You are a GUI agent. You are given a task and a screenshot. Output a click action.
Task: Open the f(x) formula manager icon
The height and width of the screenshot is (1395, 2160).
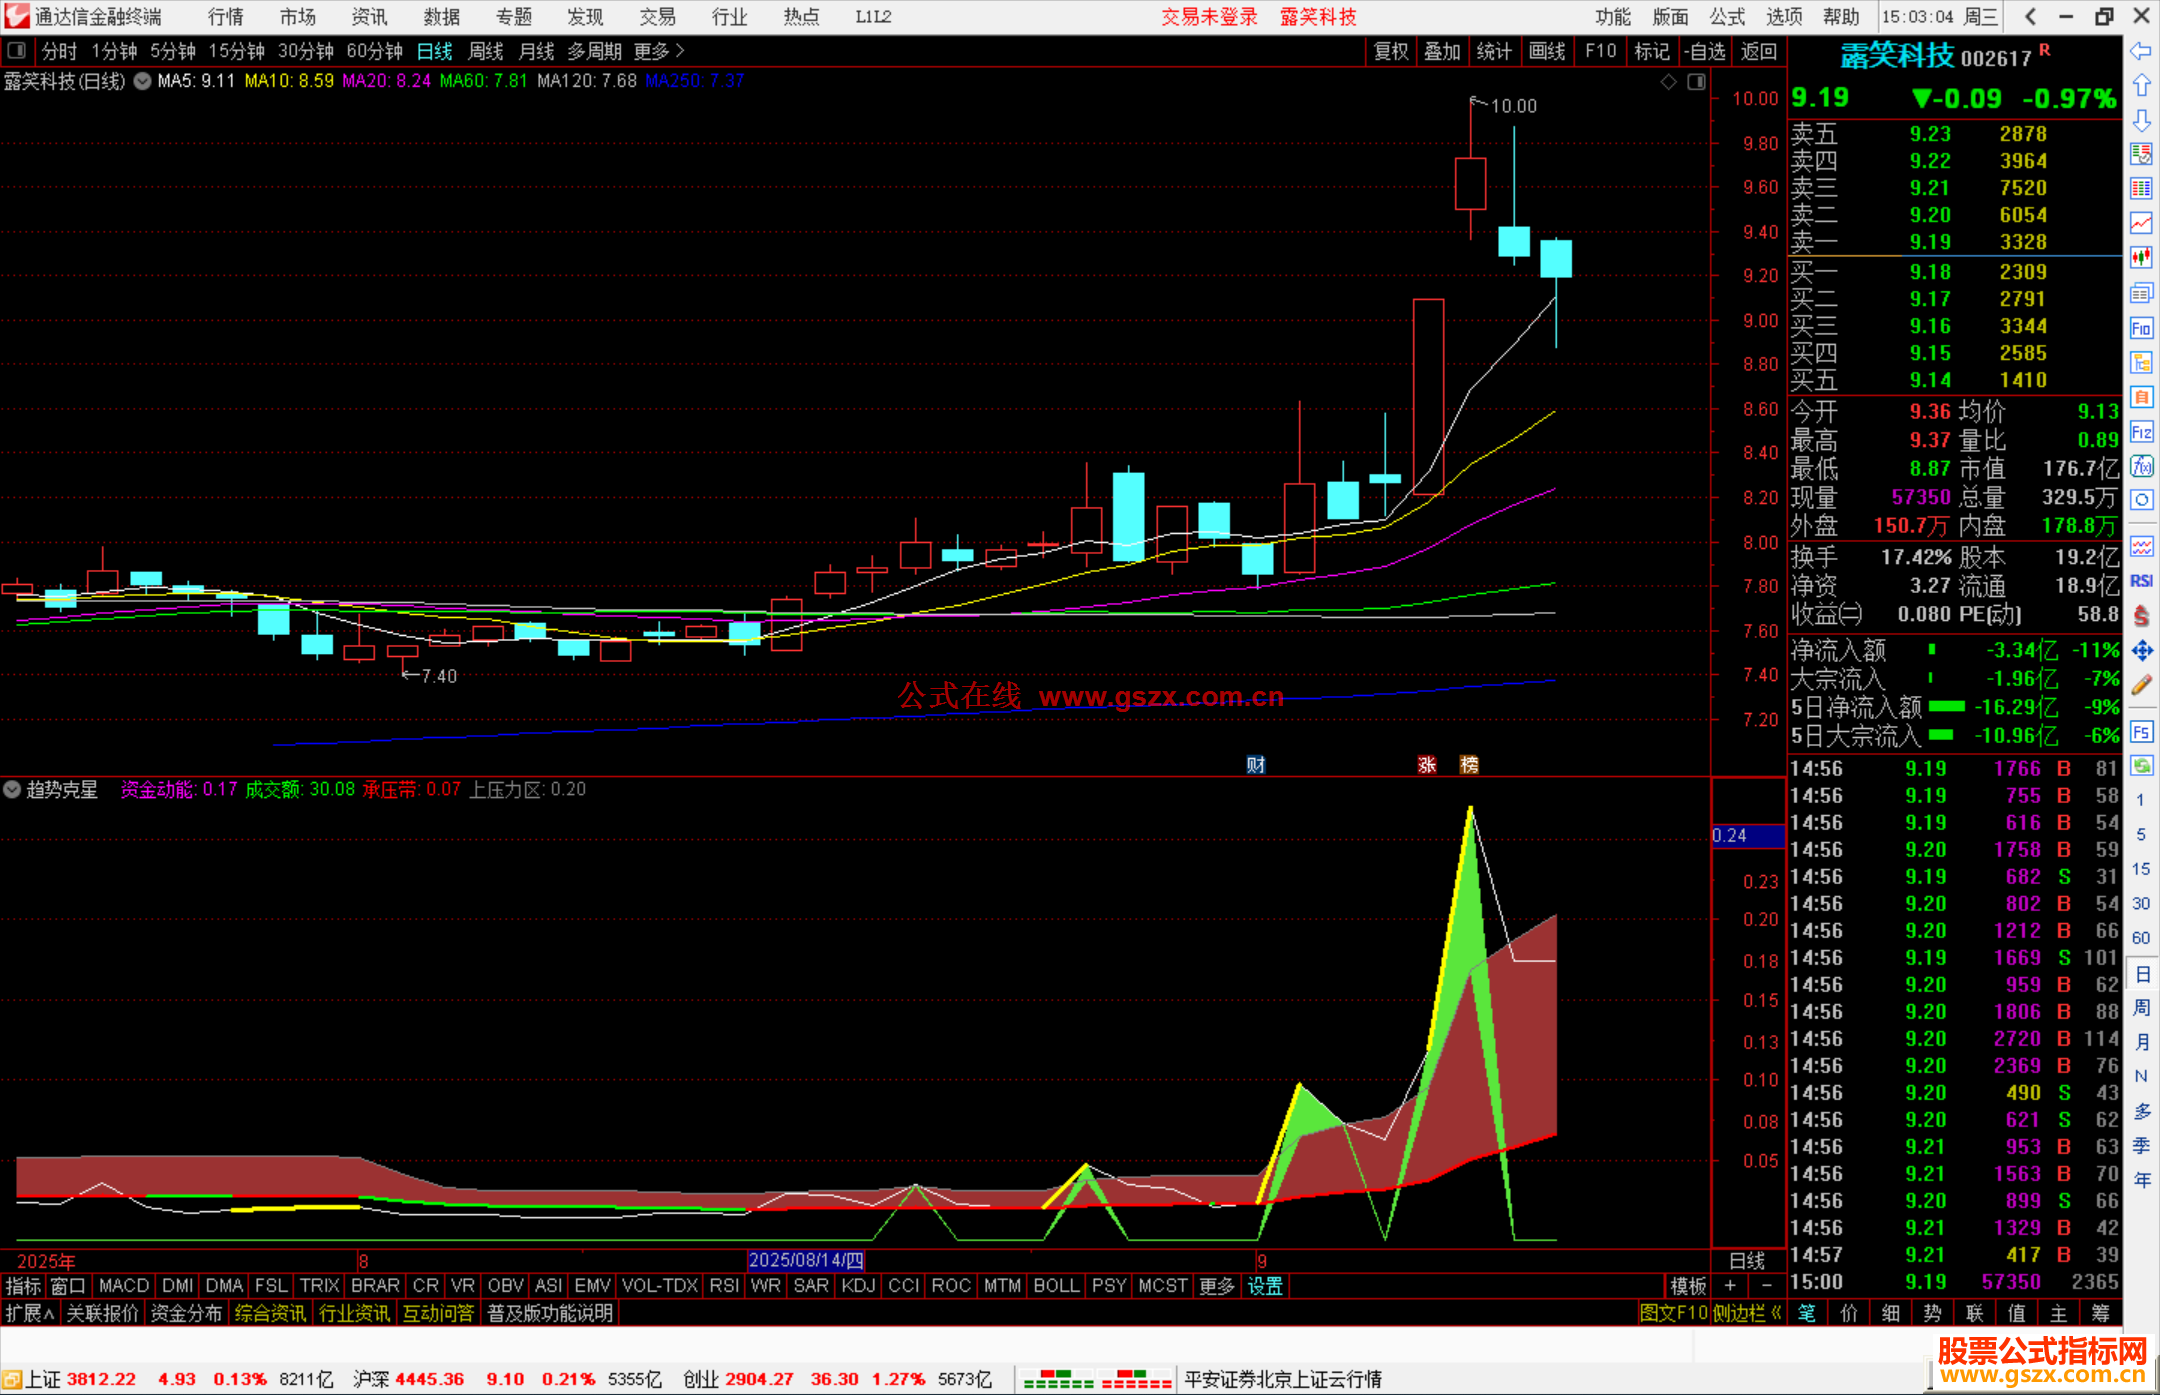click(2141, 466)
